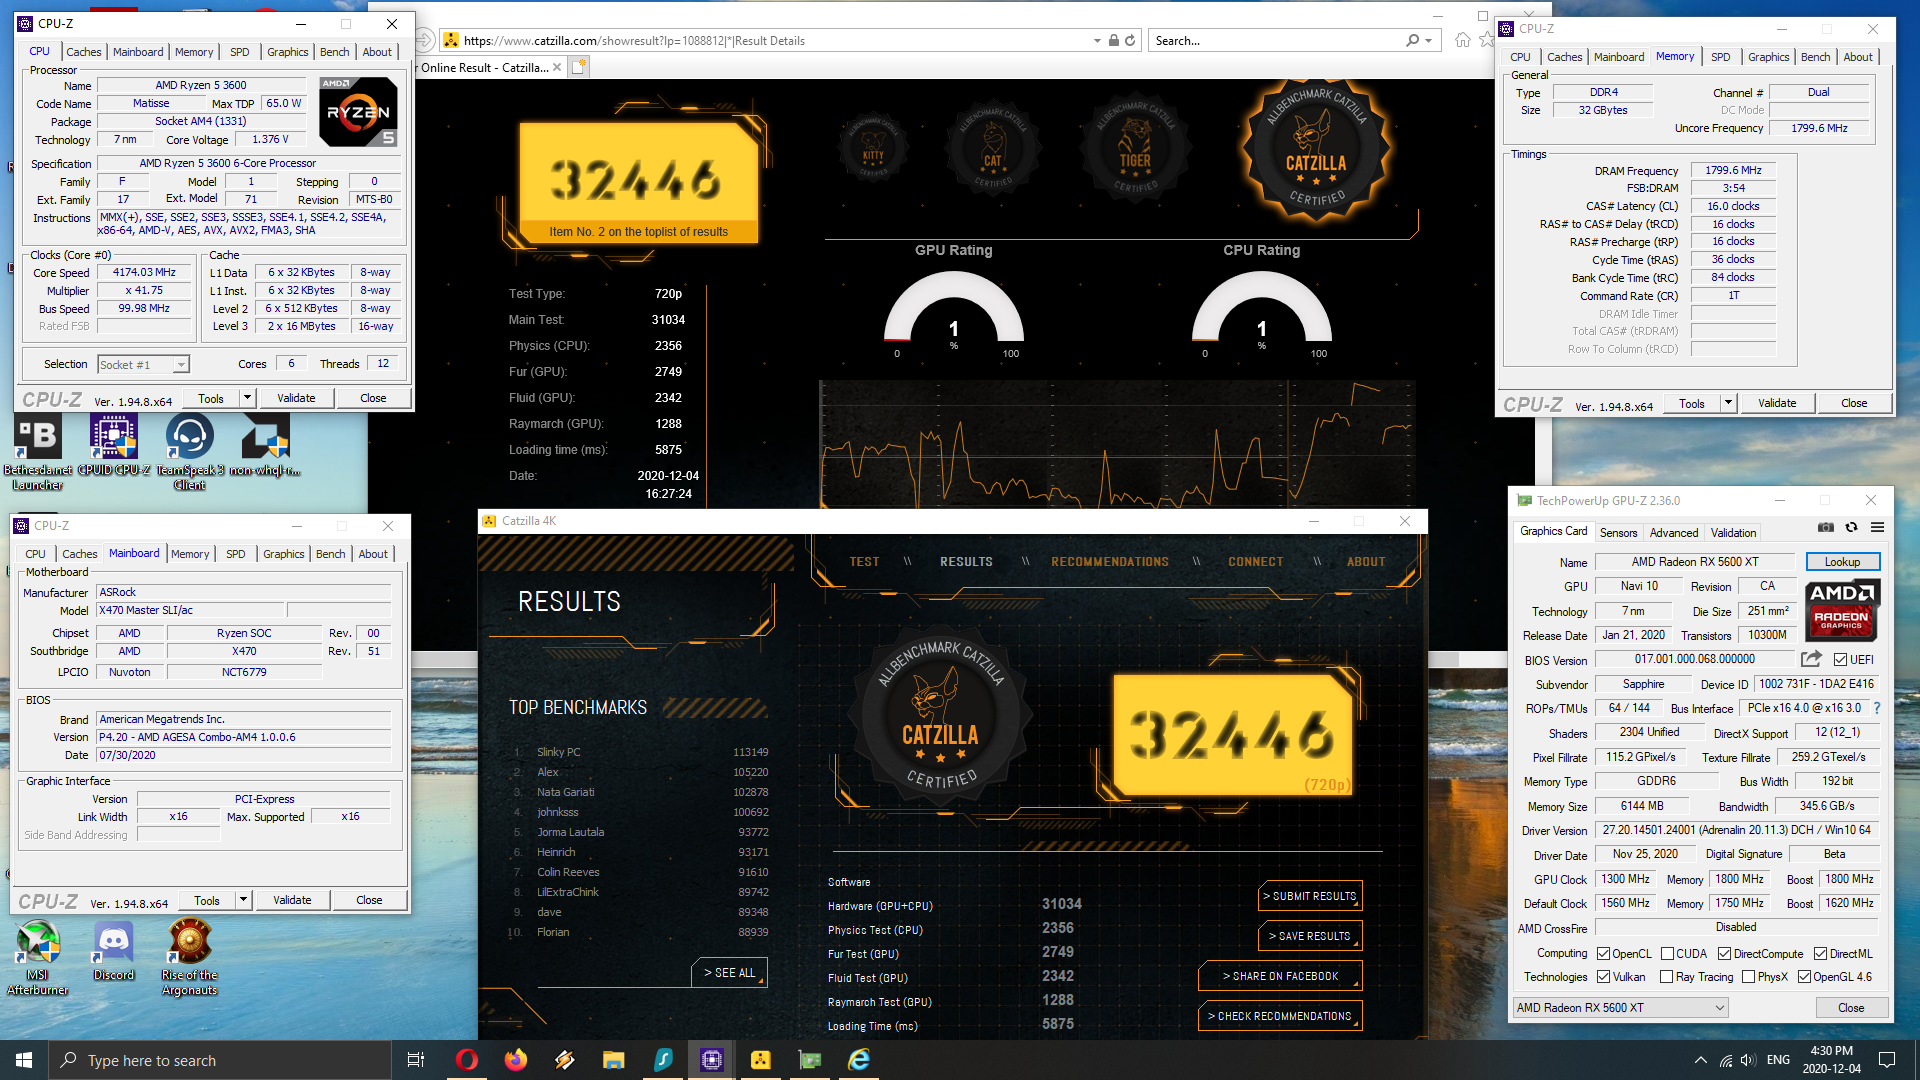Close the Online Result Catzilla tab
The width and height of the screenshot is (1920, 1080).
(557, 68)
